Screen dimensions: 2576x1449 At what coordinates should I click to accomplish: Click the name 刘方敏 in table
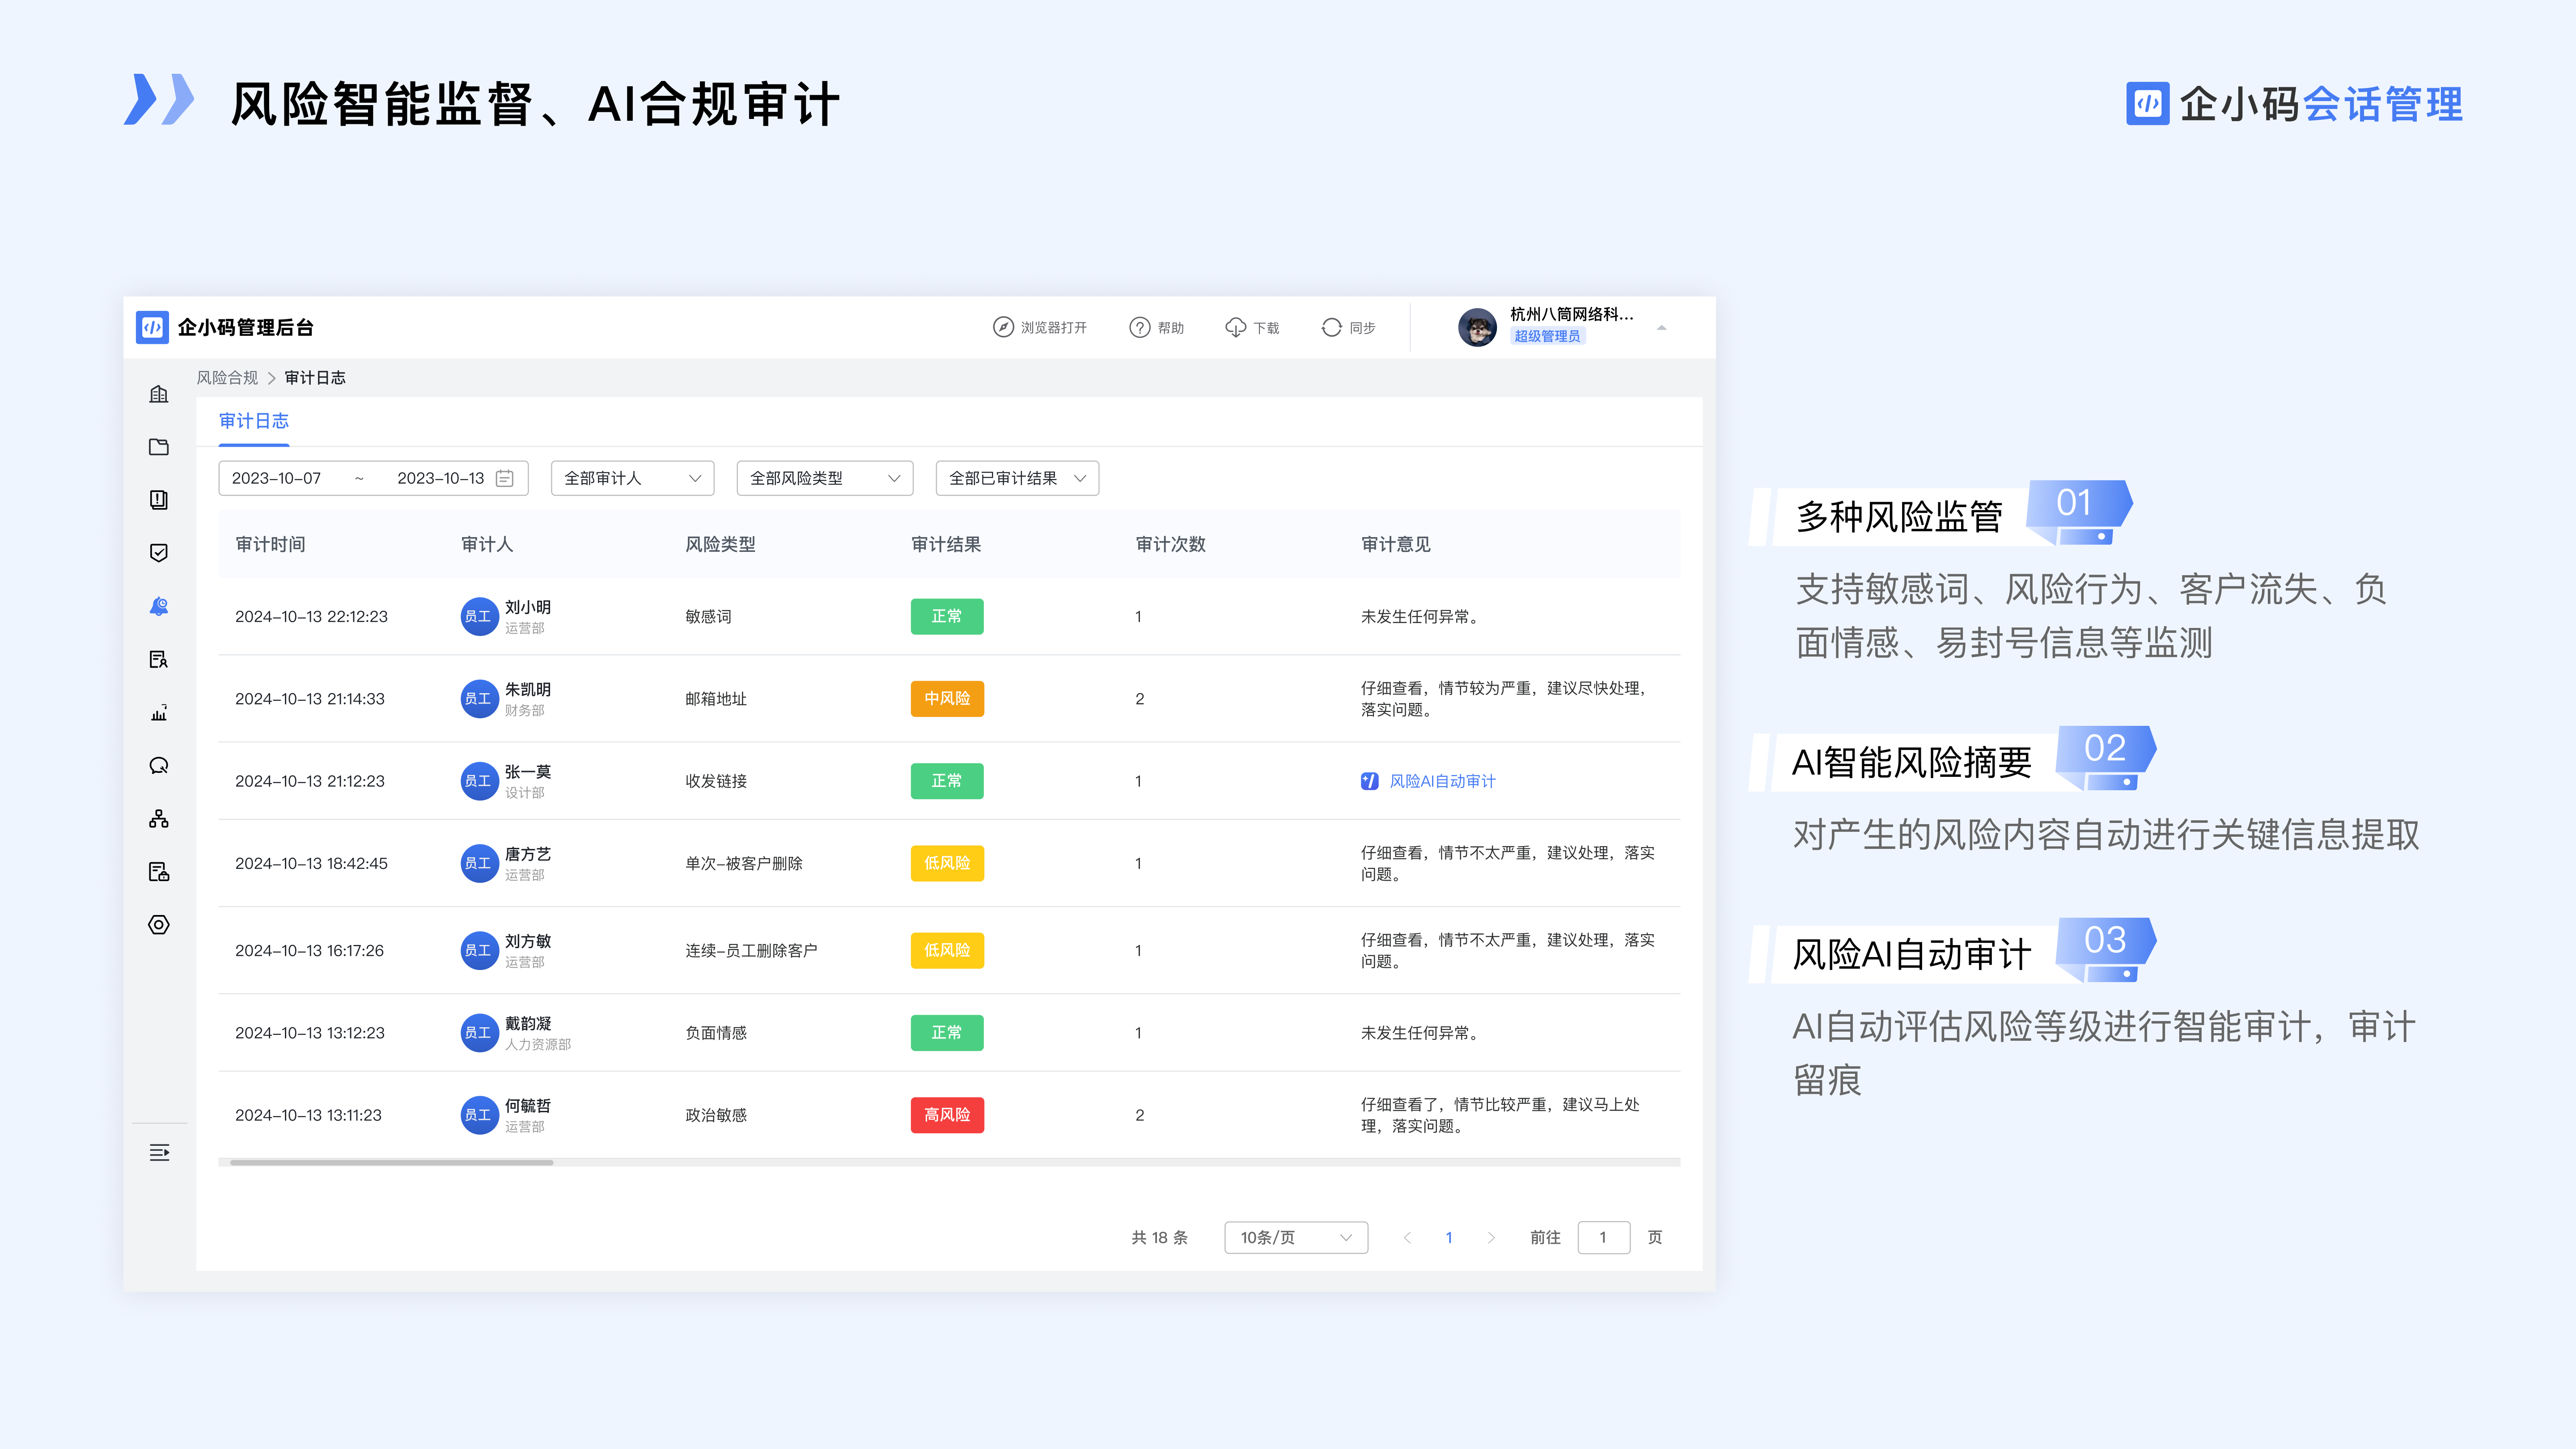coord(528,941)
